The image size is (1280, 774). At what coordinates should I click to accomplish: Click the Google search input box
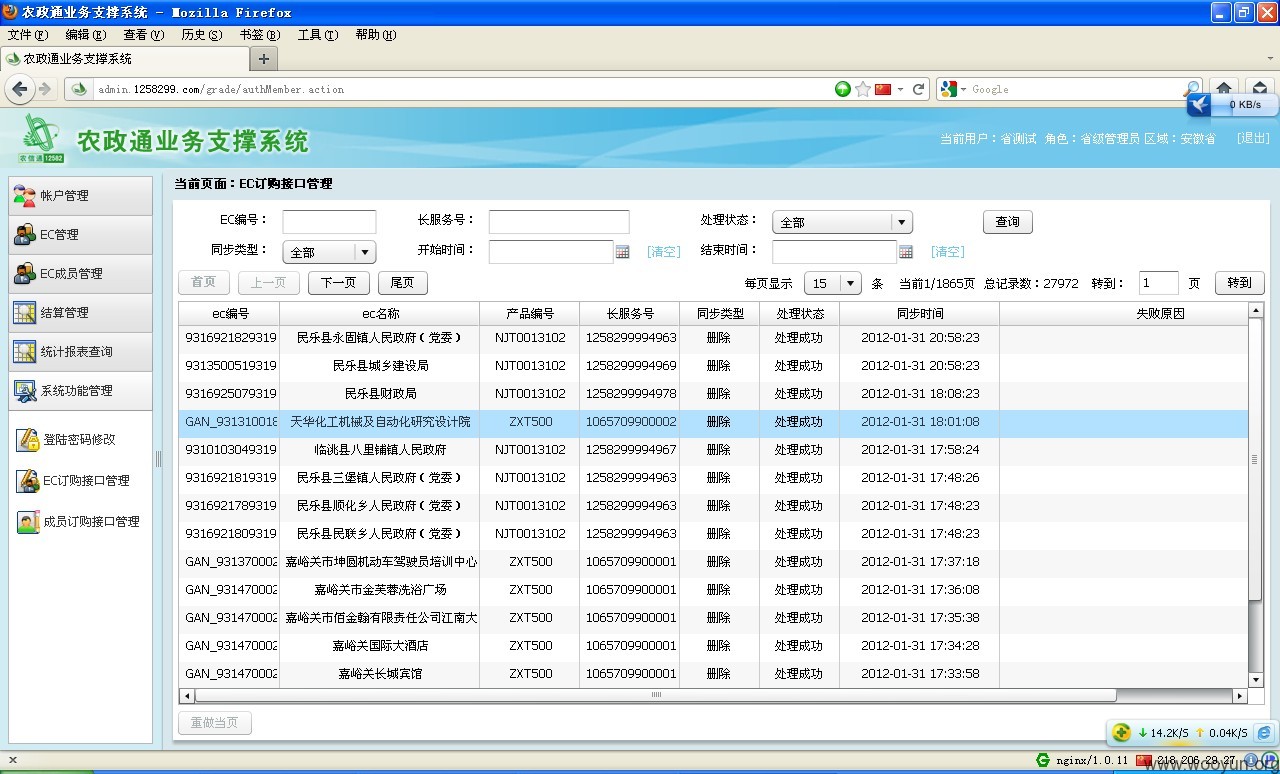[x=1076, y=89]
